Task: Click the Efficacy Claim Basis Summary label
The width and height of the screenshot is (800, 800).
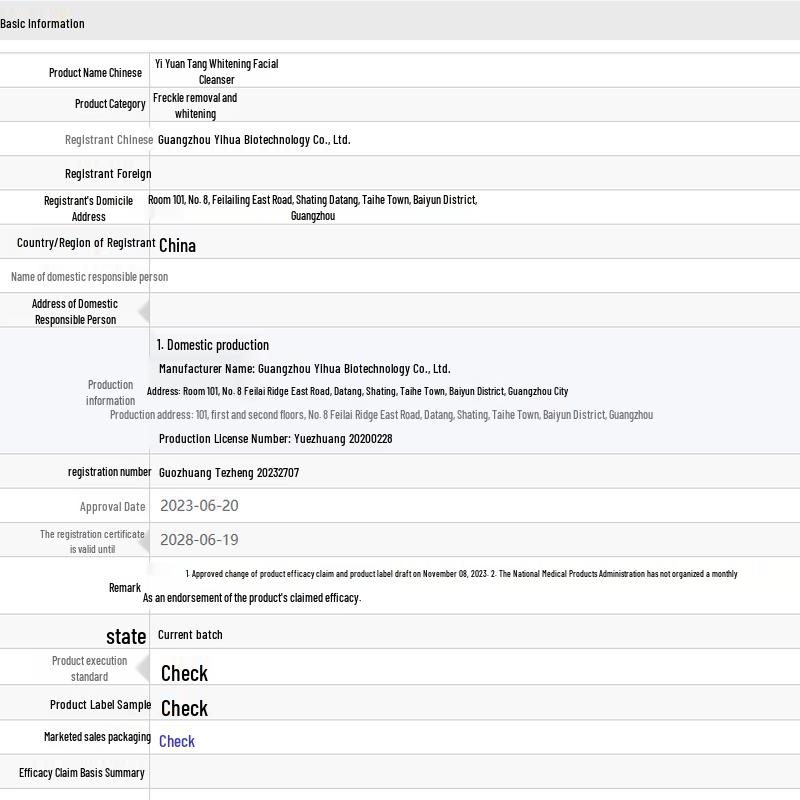Action: click(82, 773)
